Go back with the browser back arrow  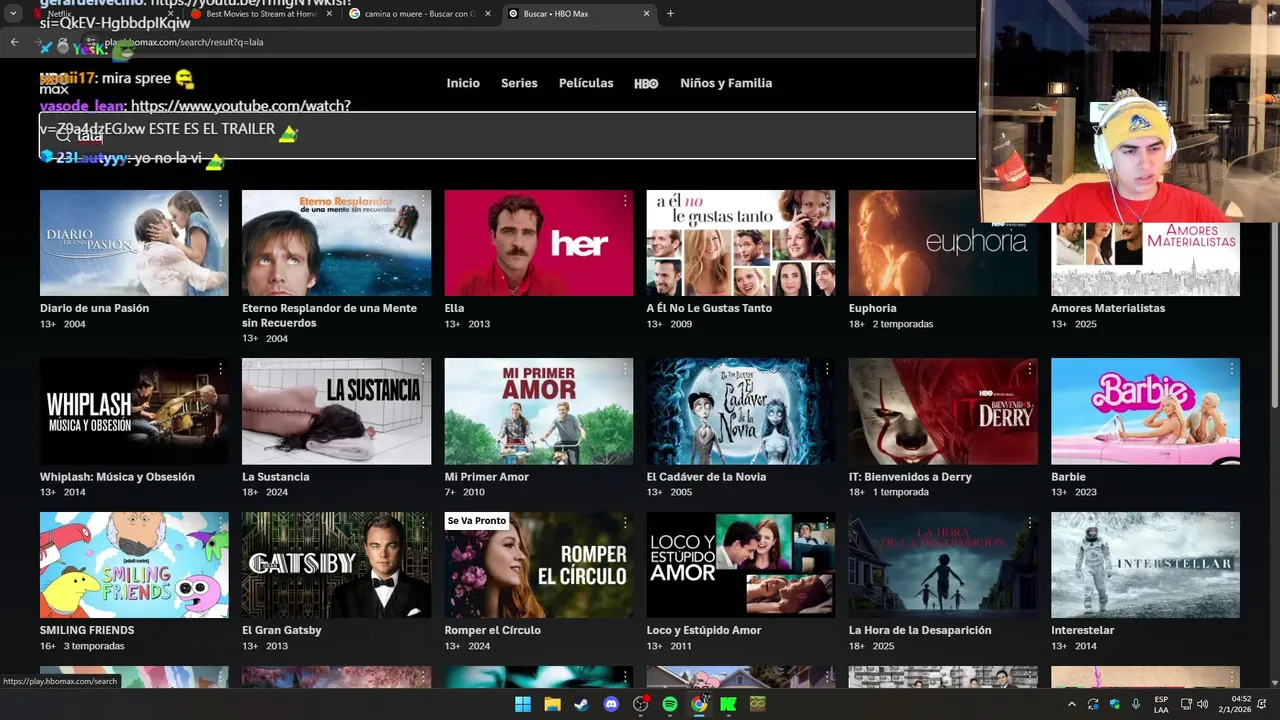coord(14,42)
